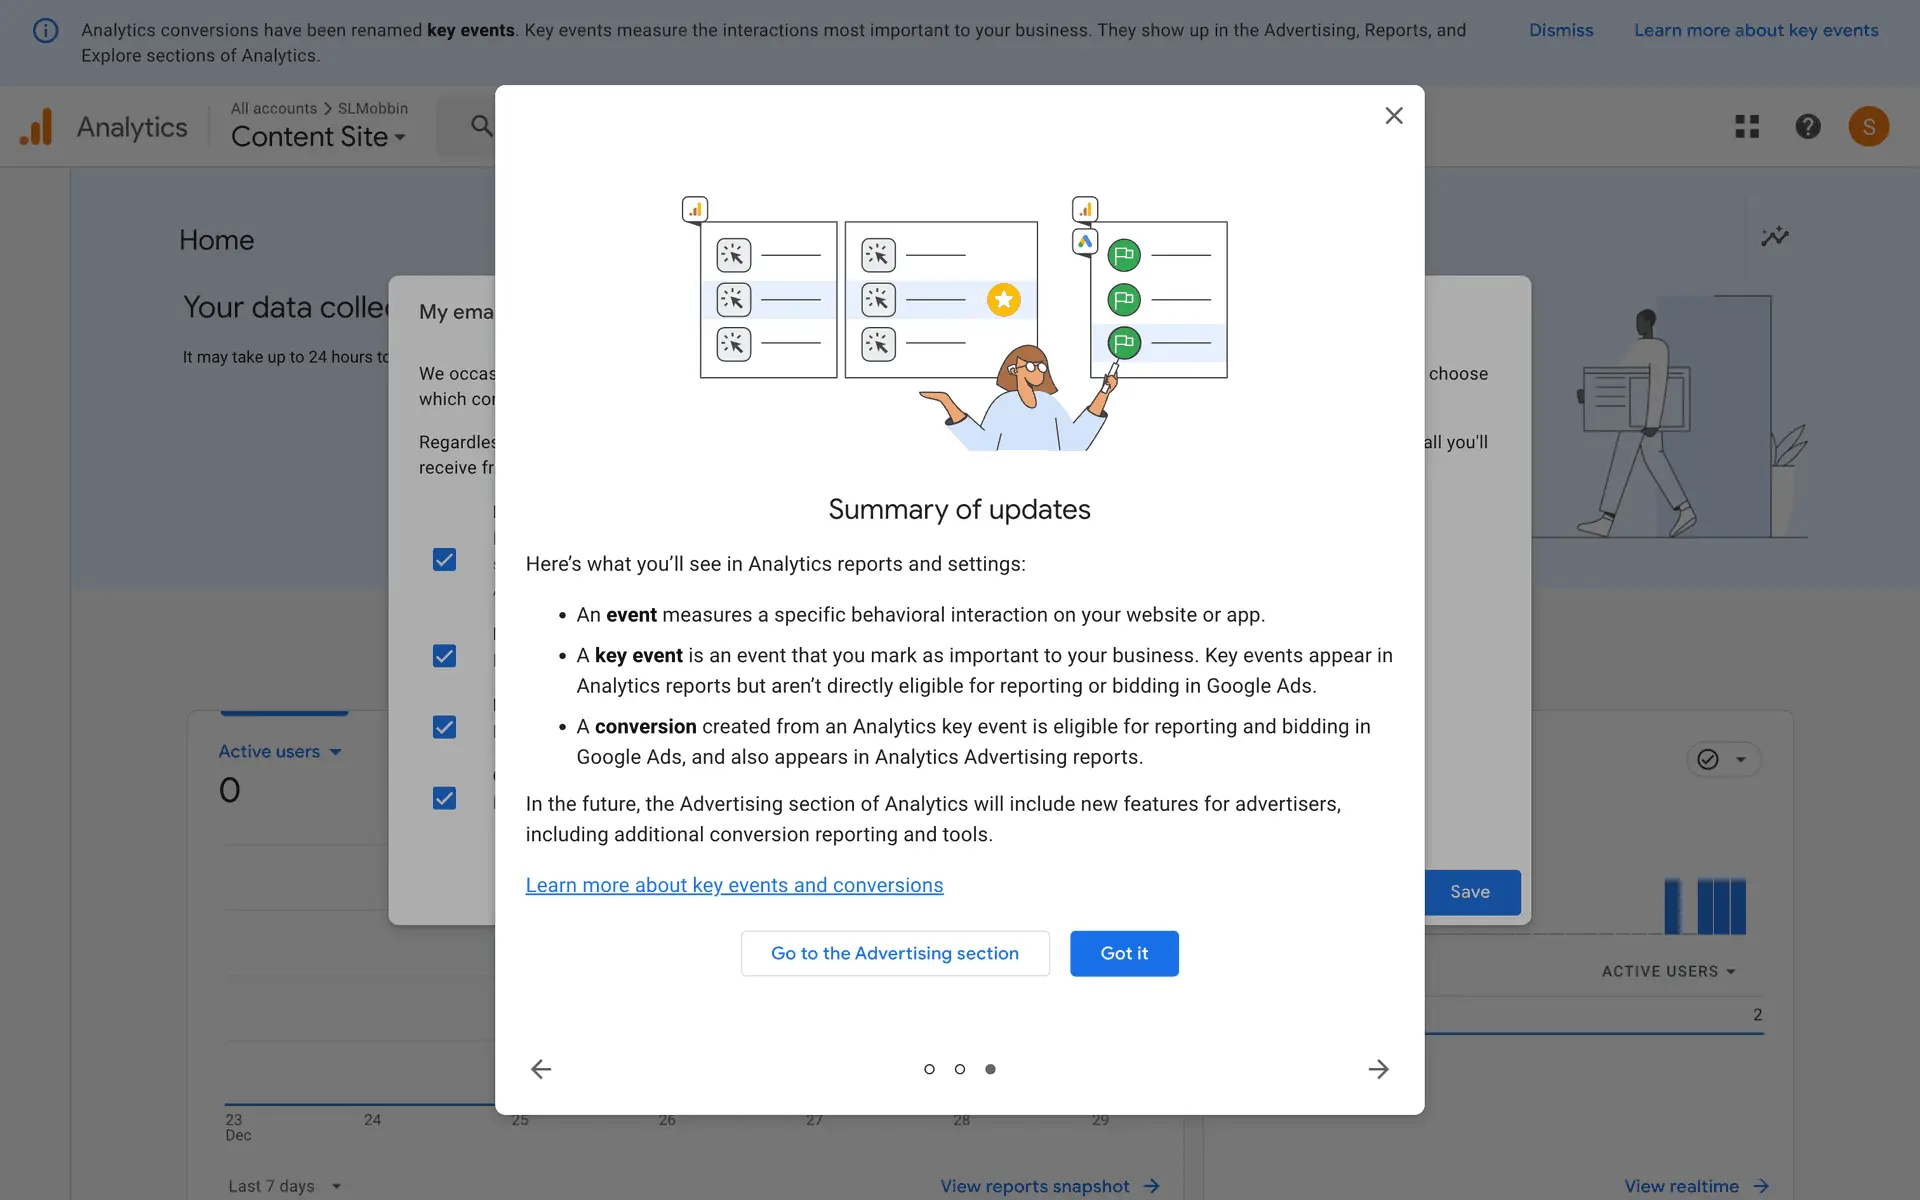1920x1200 pixels.
Task: Open the Help question mark icon
Action: pyautogui.click(x=1807, y=127)
